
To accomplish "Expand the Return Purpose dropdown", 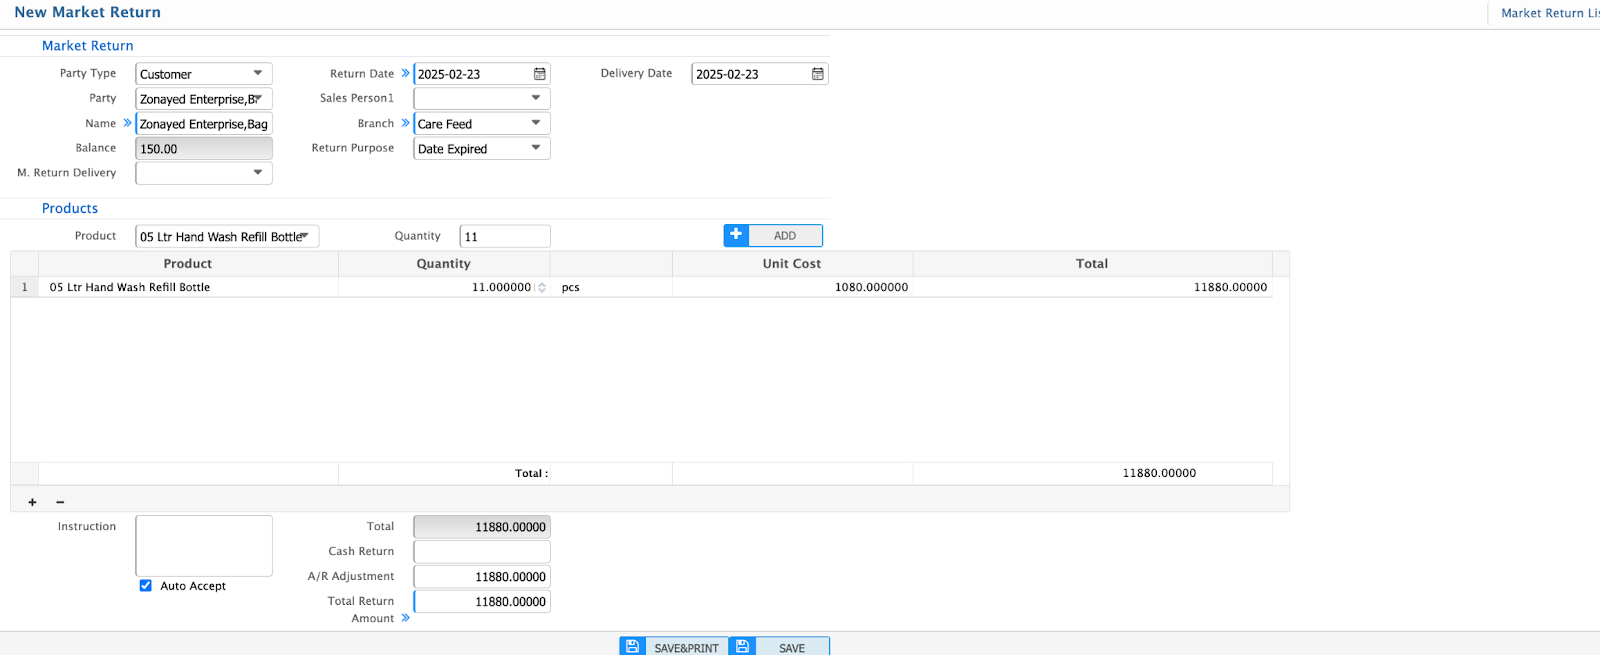I will point(536,148).
